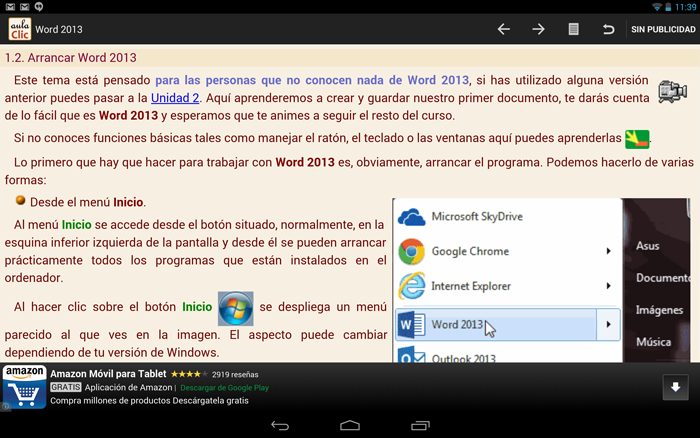Tap the 2919 reseñas rating text
The width and height of the screenshot is (700, 438).
tap(235, 375)
